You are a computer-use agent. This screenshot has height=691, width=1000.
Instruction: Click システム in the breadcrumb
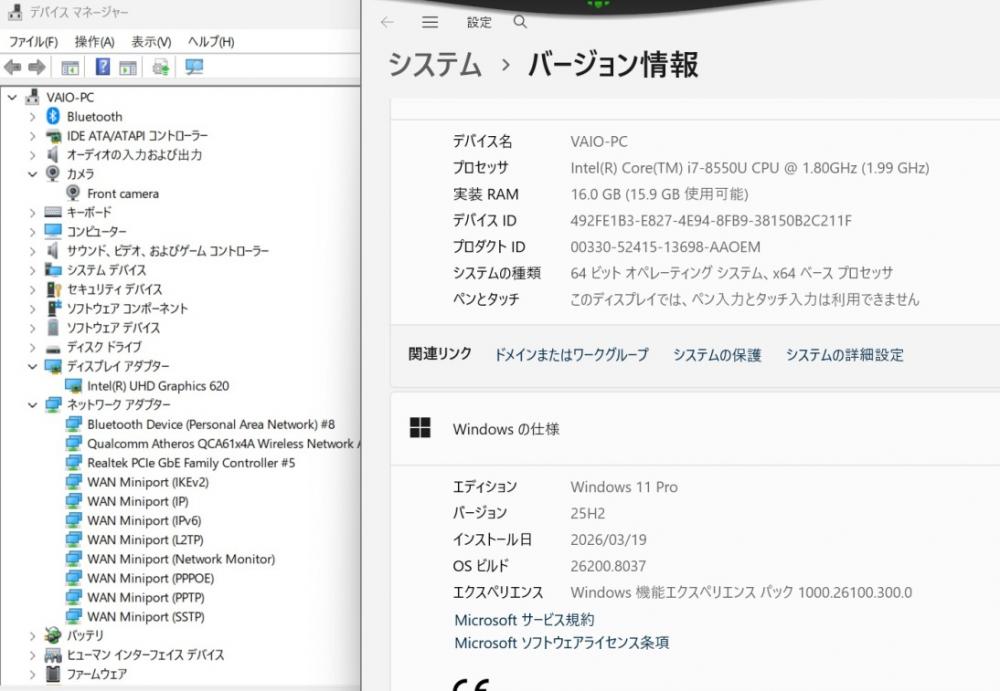pos(434,64)
